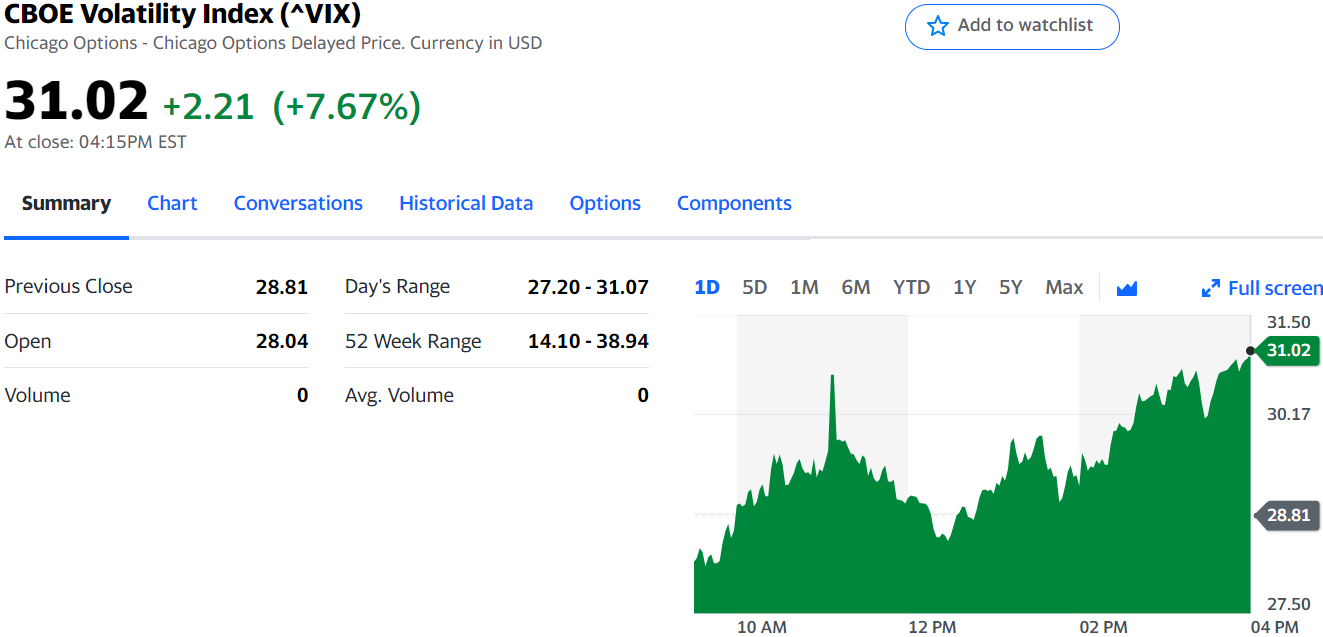View the Components tab
Screen dimensions: 1323x637
734,203
